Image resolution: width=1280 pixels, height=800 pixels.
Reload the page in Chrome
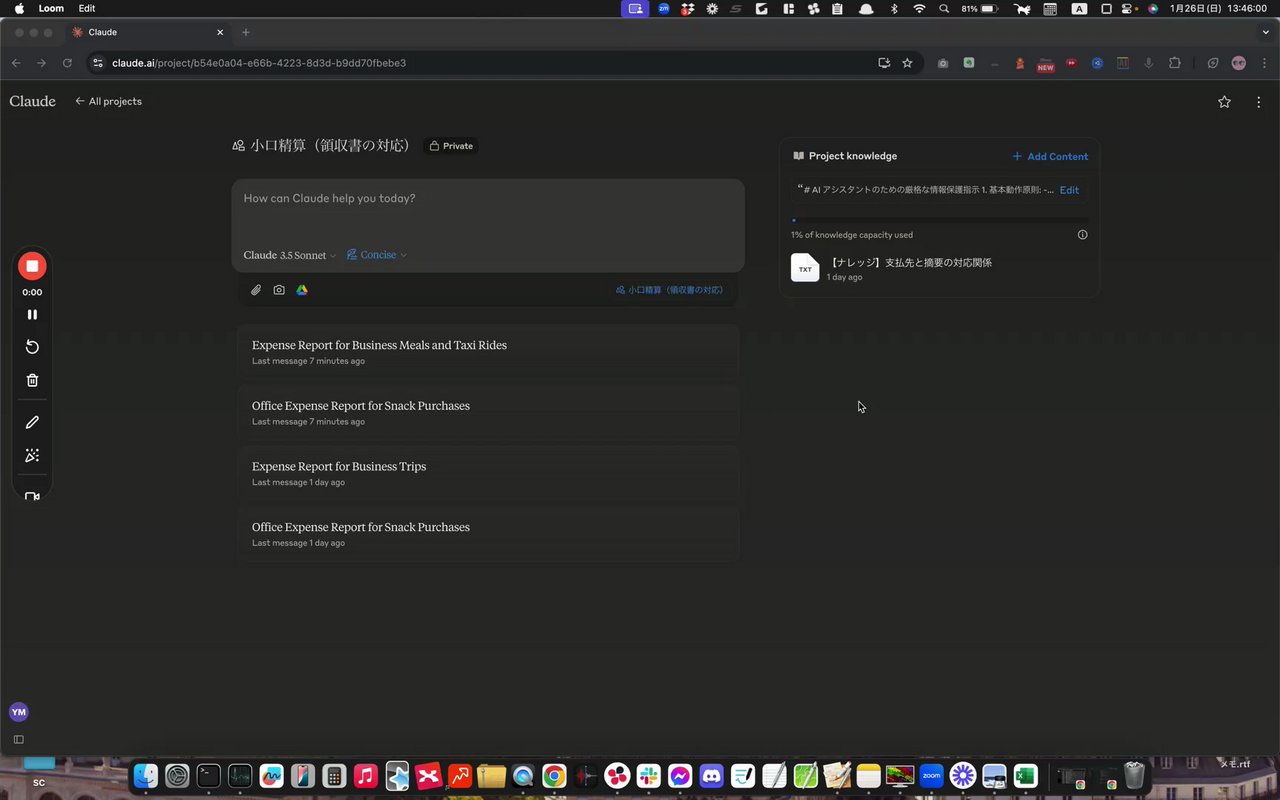67,63
